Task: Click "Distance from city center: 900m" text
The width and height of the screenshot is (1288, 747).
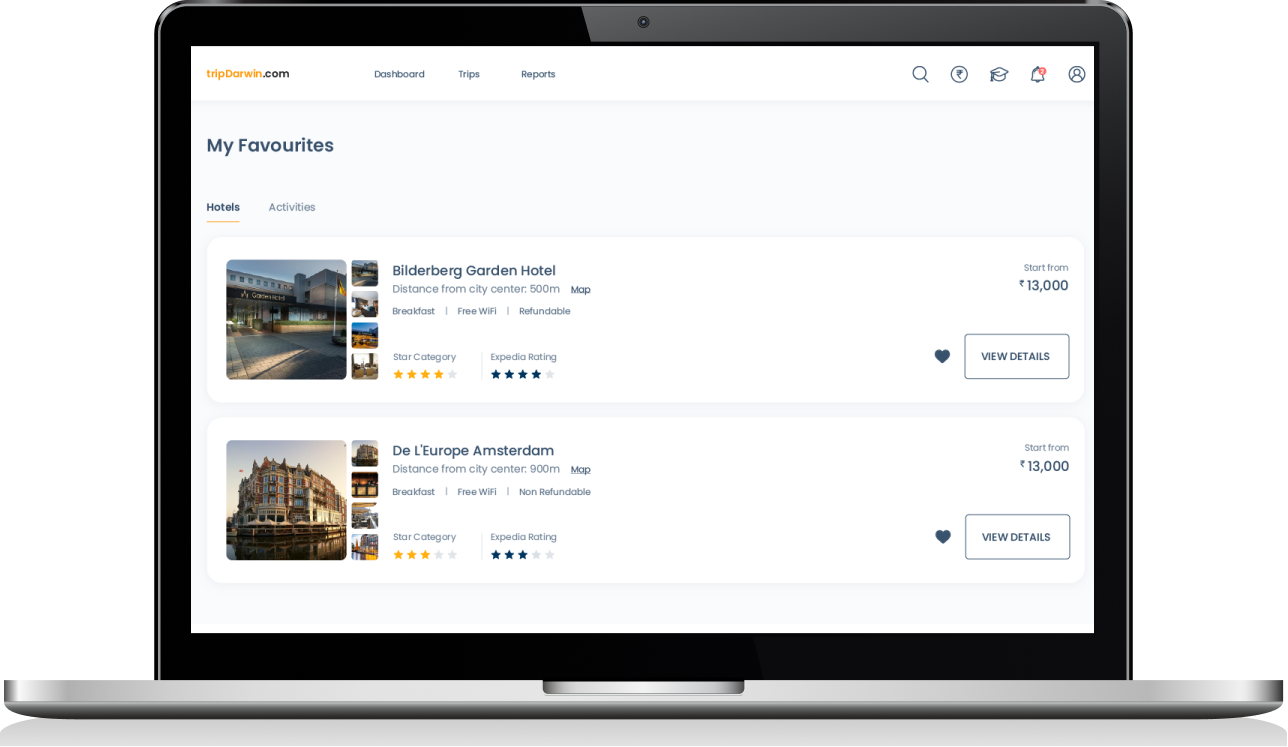Action: coord(476,469)
